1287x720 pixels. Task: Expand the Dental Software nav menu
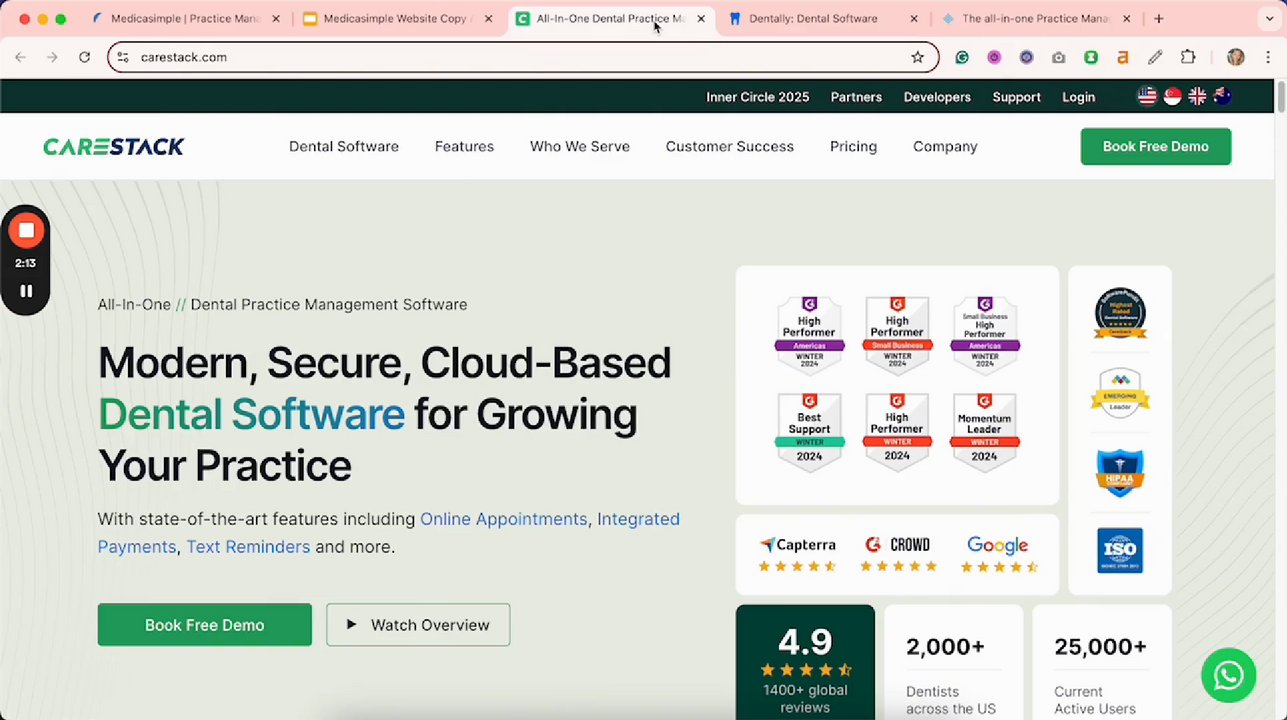[x=343, y=146]
